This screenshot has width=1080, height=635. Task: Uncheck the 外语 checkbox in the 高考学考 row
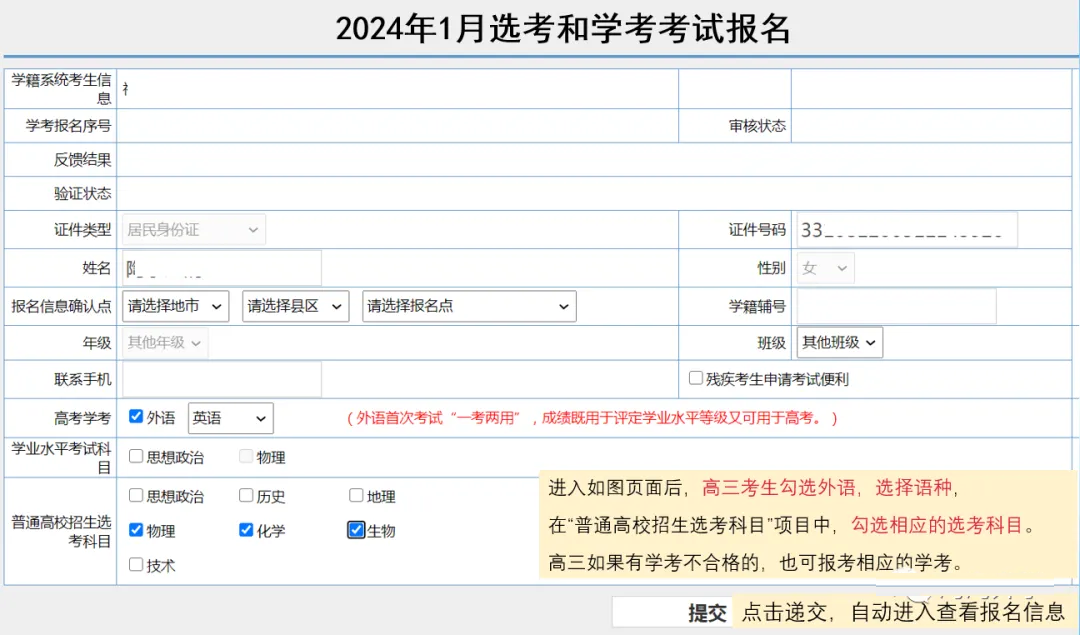tap(136, 417)
